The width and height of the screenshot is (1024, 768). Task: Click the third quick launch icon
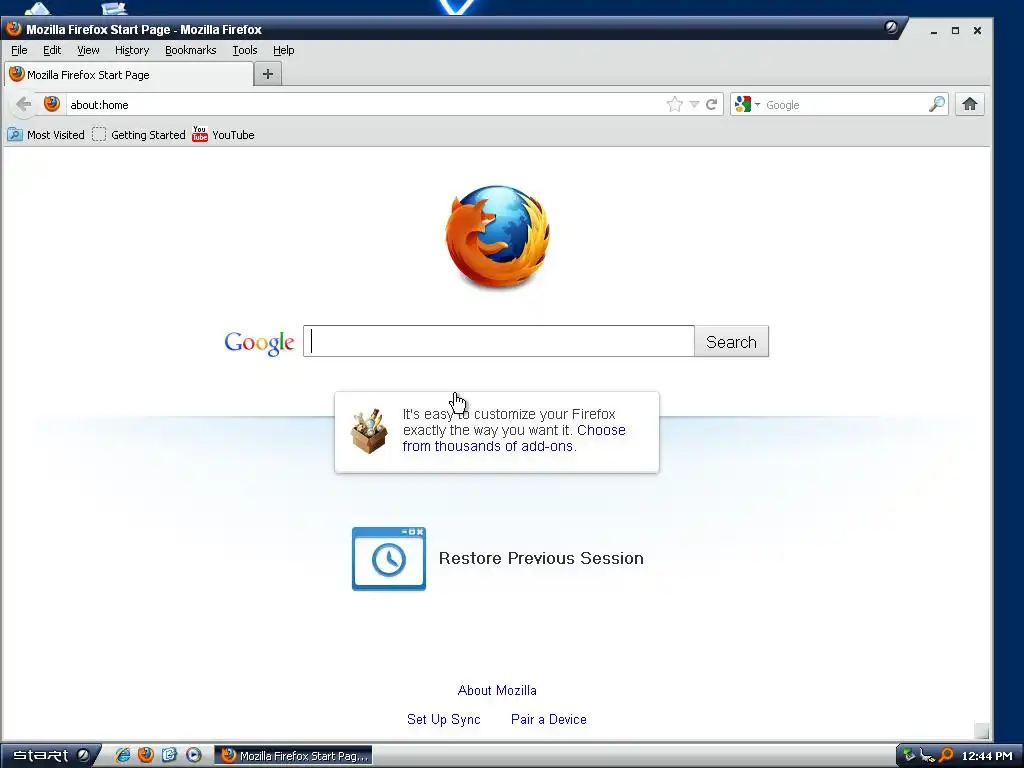(169, 755)
